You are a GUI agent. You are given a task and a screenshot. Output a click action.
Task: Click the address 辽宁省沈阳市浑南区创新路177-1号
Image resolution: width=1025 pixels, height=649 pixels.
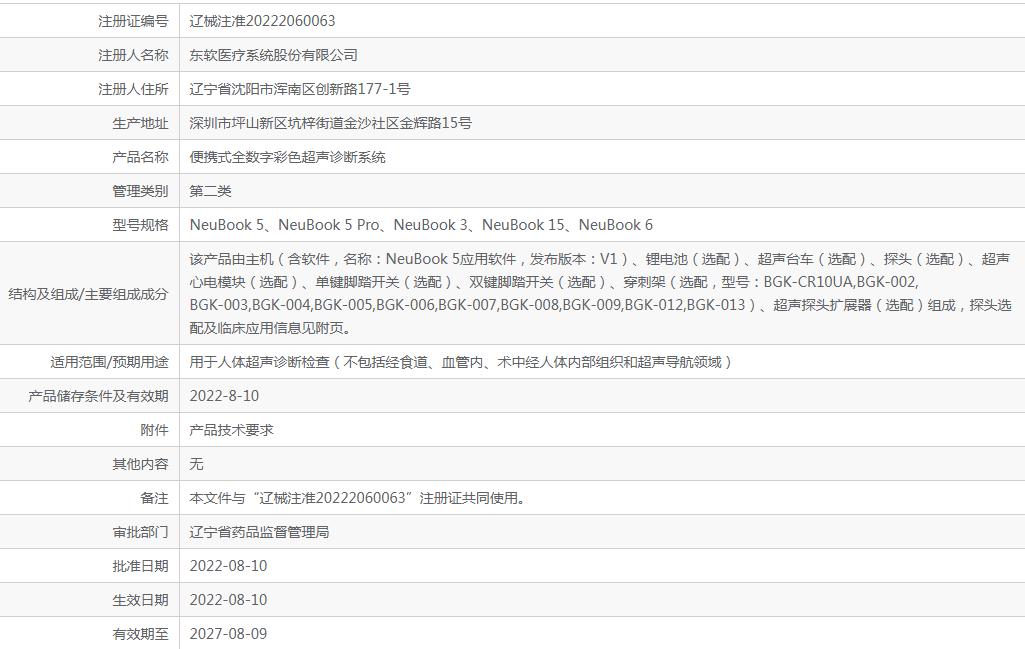300,89
